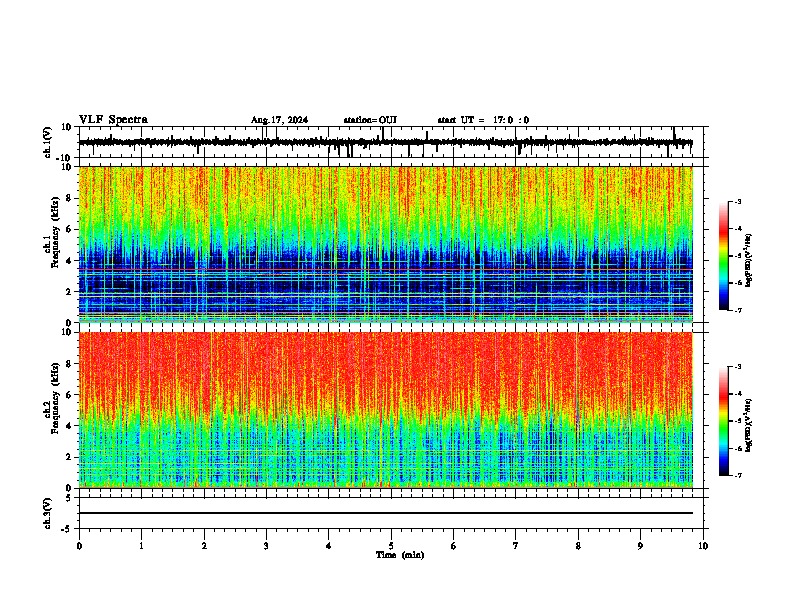Click the "2" kHz tick on ch.2 spectrogram
The image size is (792, 612).
tap(70, 457)
